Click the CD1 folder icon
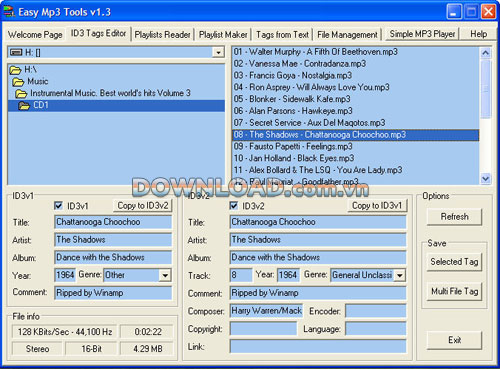Screen dimensions: 500x369 pyautogui.click(x=24, y=106)
